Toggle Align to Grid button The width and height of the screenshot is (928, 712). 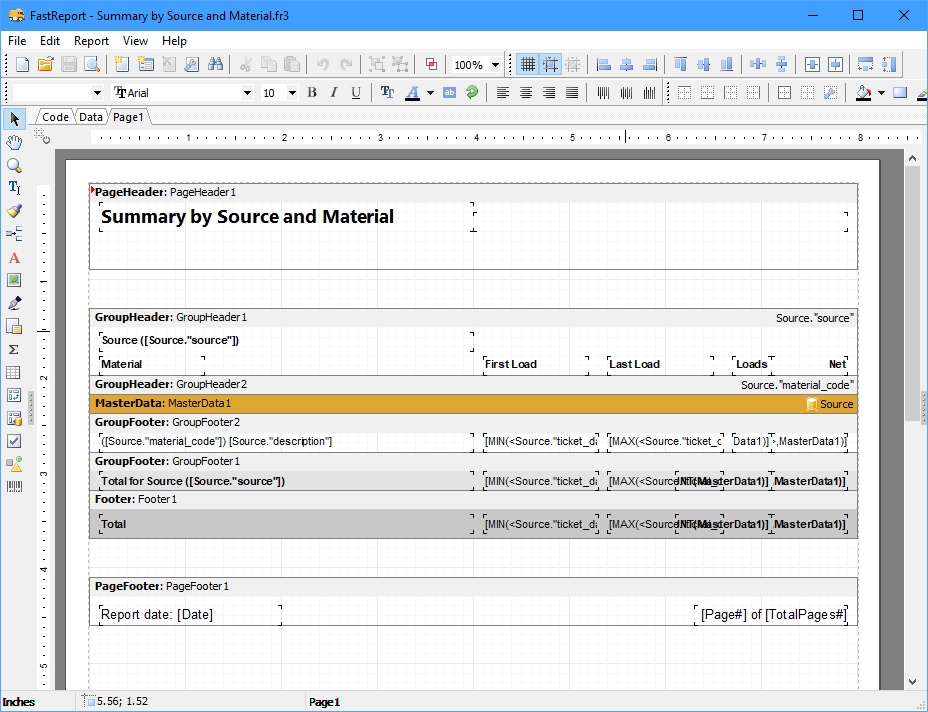coord(550,65)
